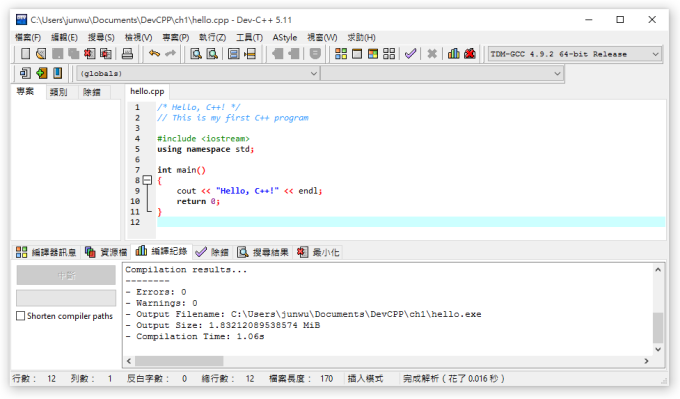
Task: Click the Save All toolbar icon
Action: [x=73, y=54]
